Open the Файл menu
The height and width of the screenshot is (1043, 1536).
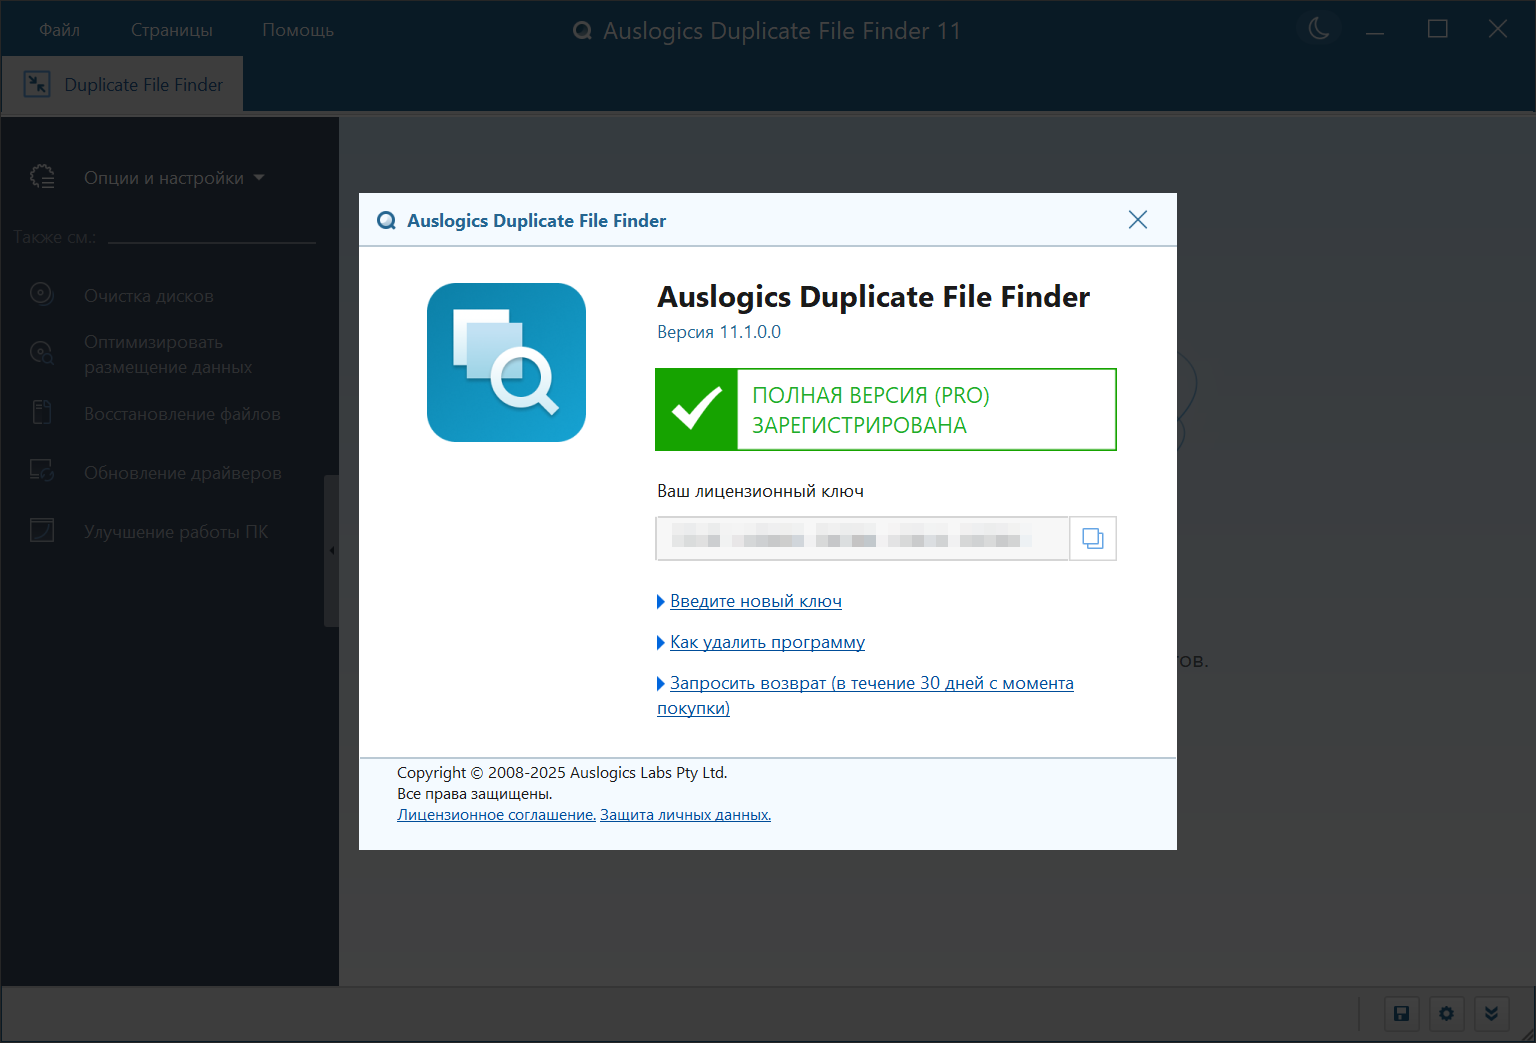click(x=60, y=30)
